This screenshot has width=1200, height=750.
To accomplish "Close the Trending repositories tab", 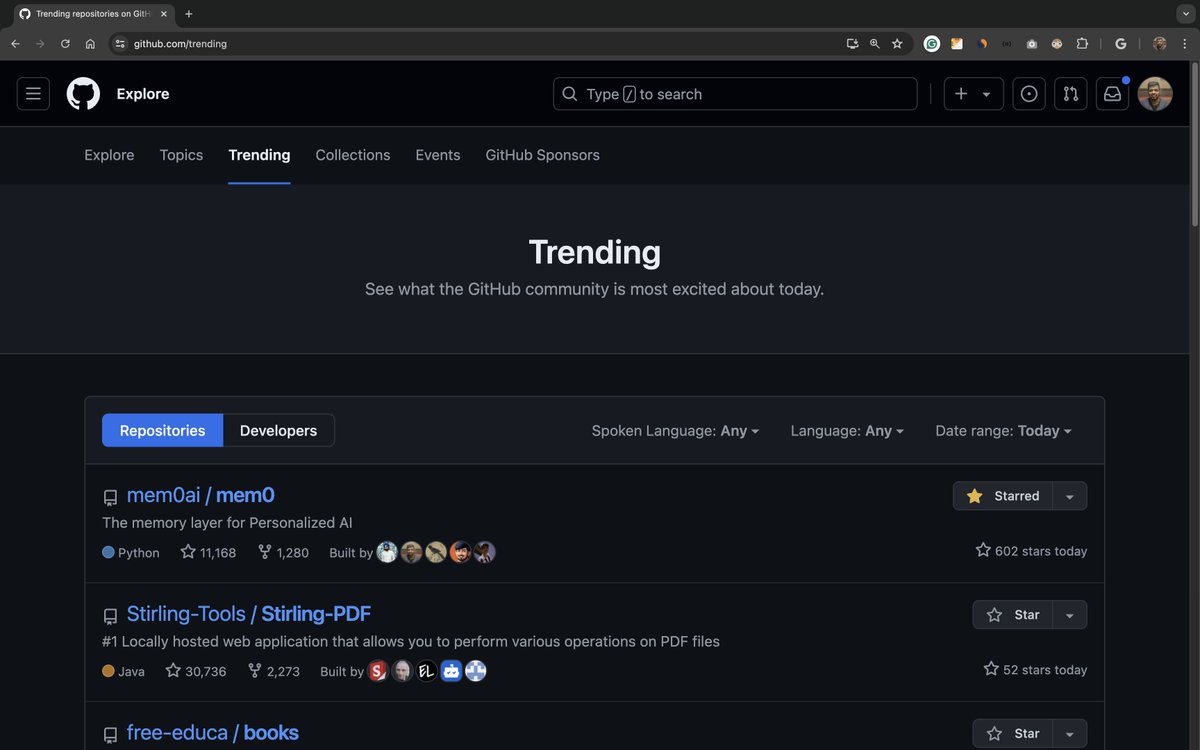I will pos(164,14).
